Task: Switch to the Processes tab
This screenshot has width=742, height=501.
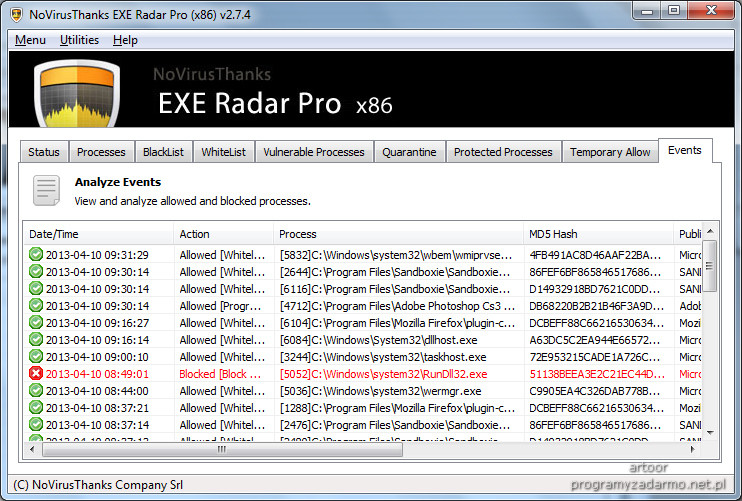Action: 101,152
